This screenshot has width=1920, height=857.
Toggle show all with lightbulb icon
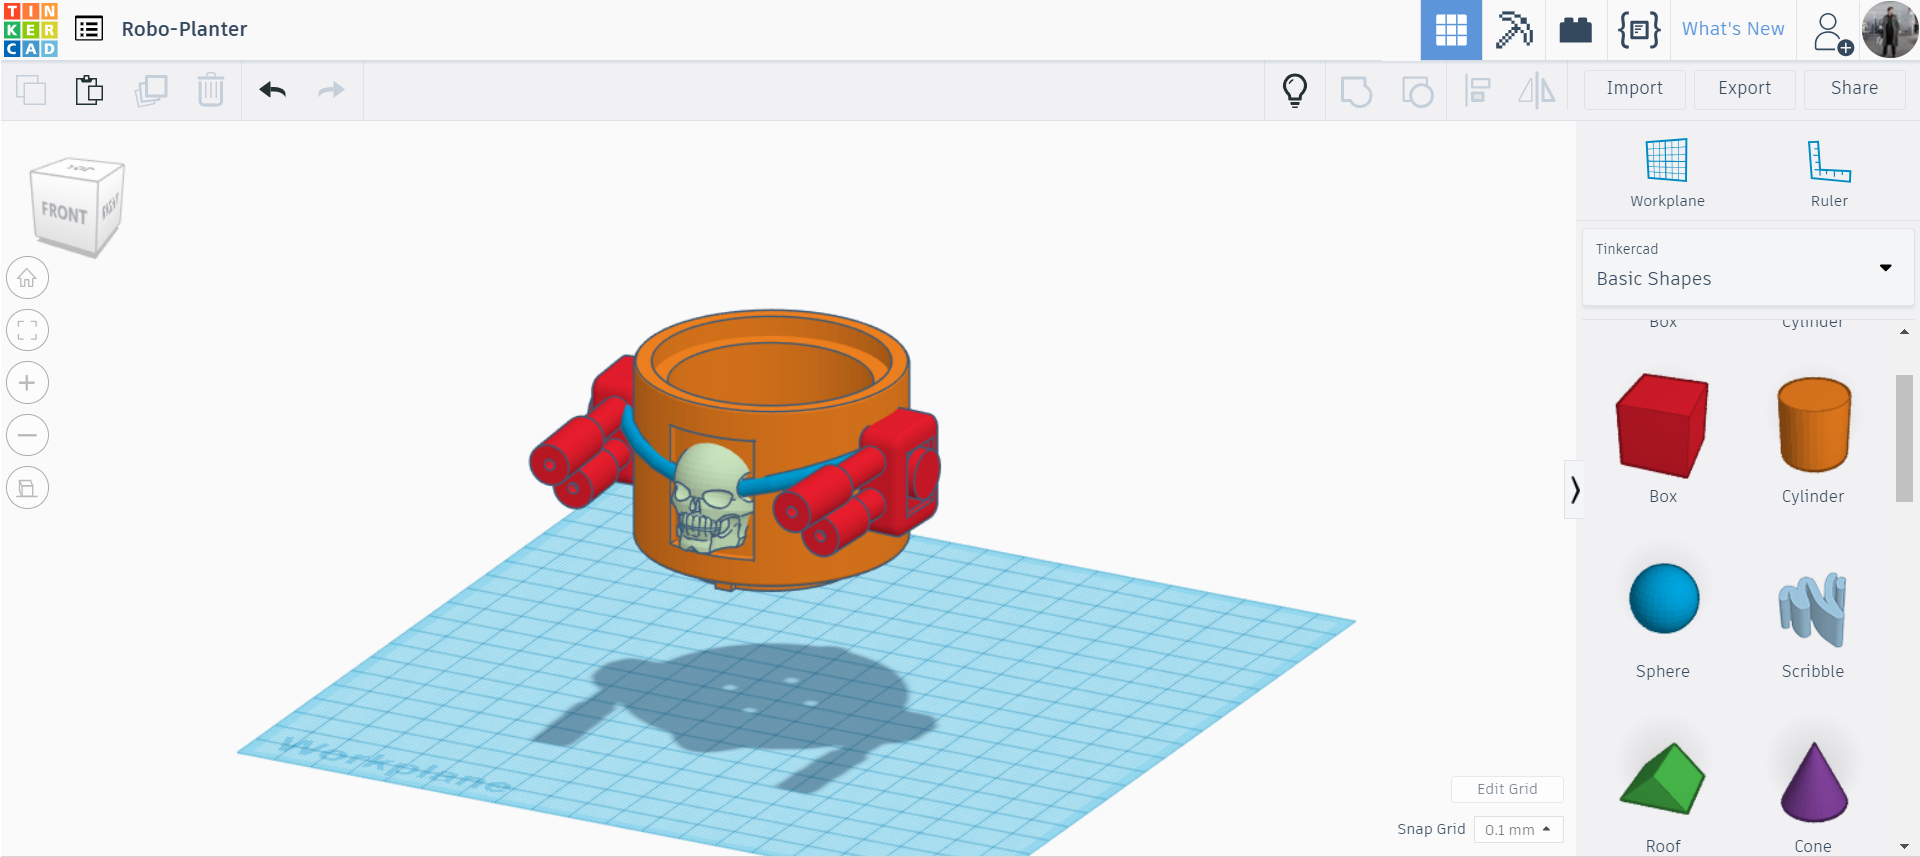coord(1295,90)
